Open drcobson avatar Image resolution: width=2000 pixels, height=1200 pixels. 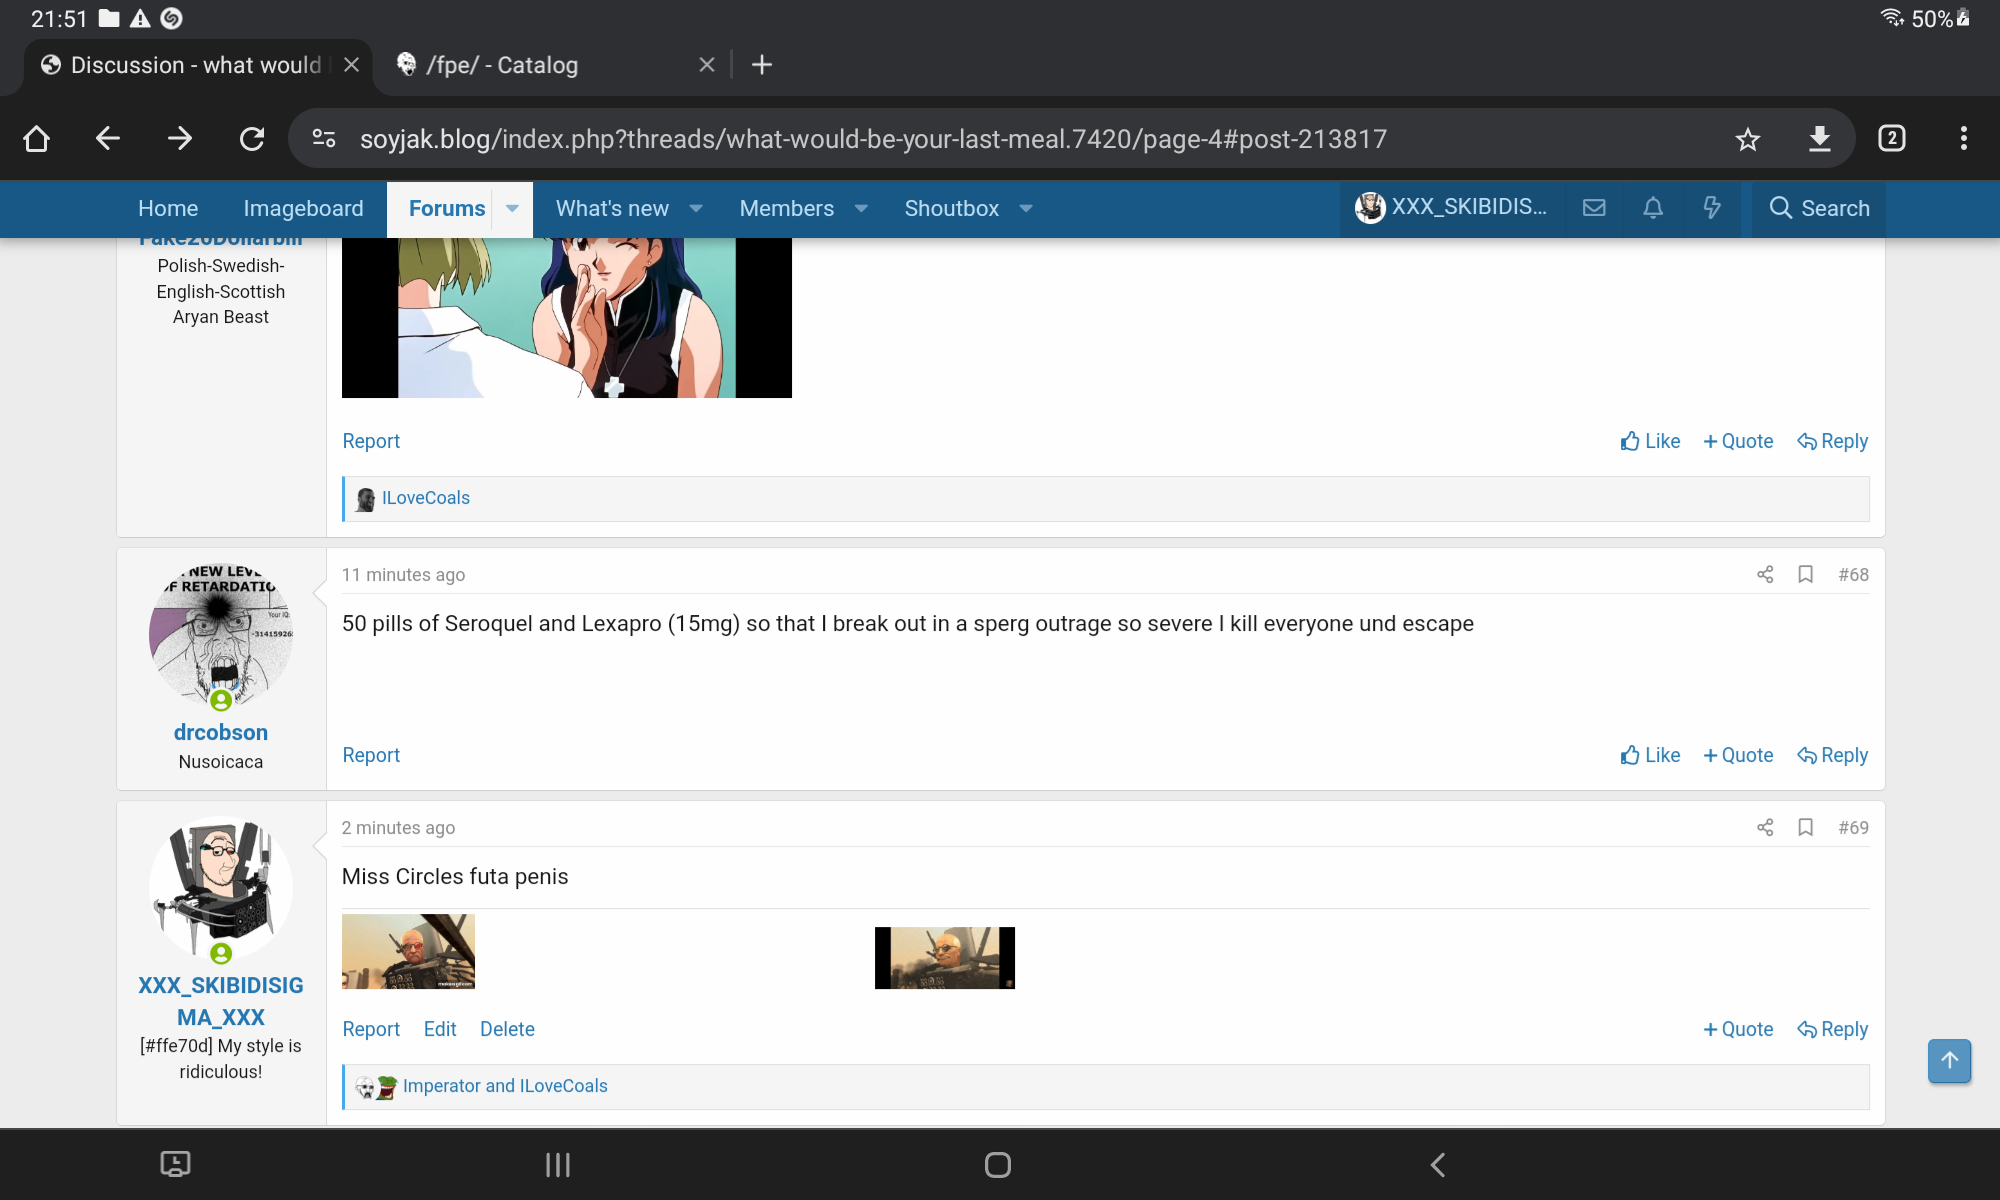pyautogui.click(x=221, y=637)
